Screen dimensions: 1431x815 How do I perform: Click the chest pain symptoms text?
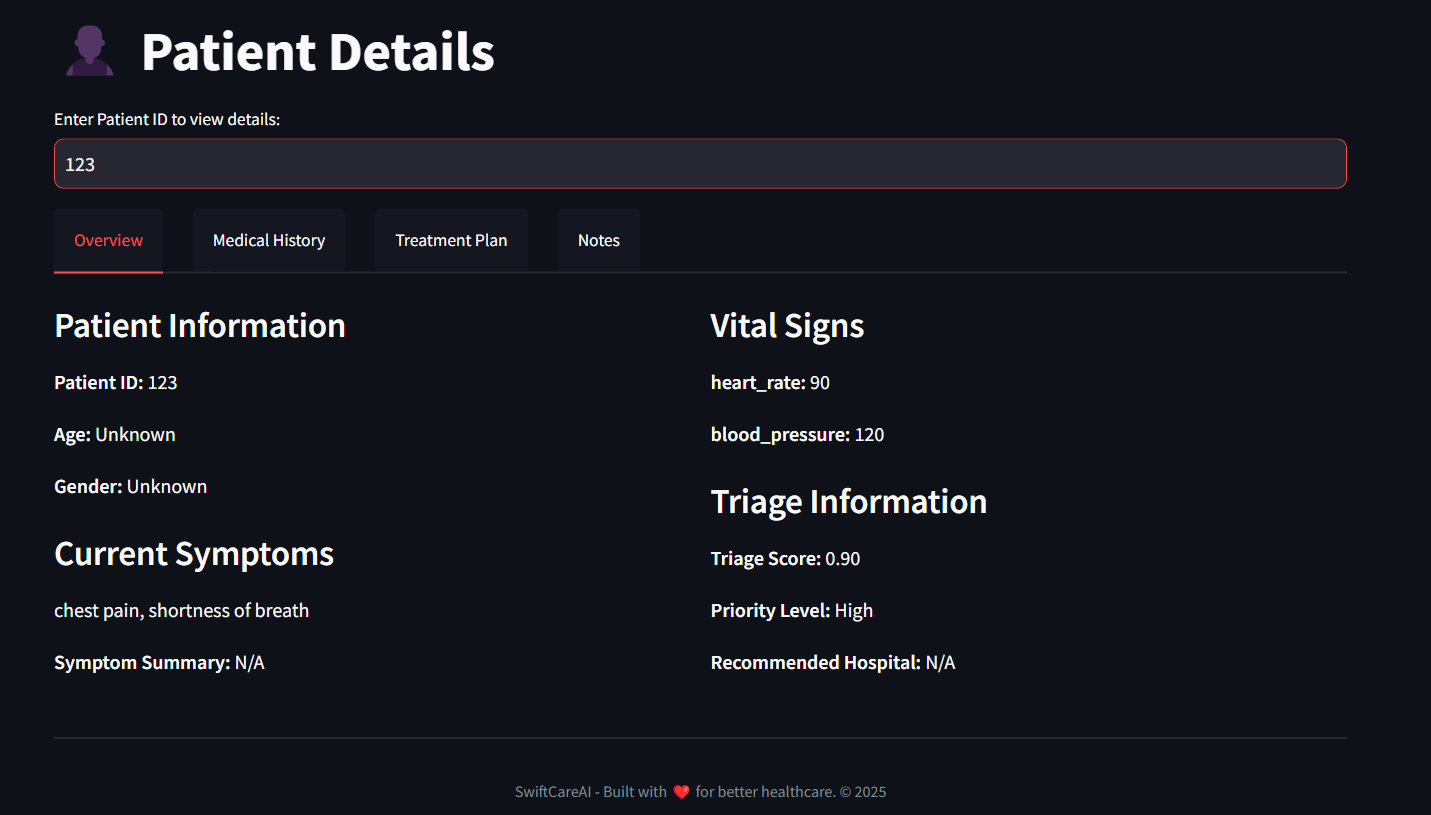(181, 611)
